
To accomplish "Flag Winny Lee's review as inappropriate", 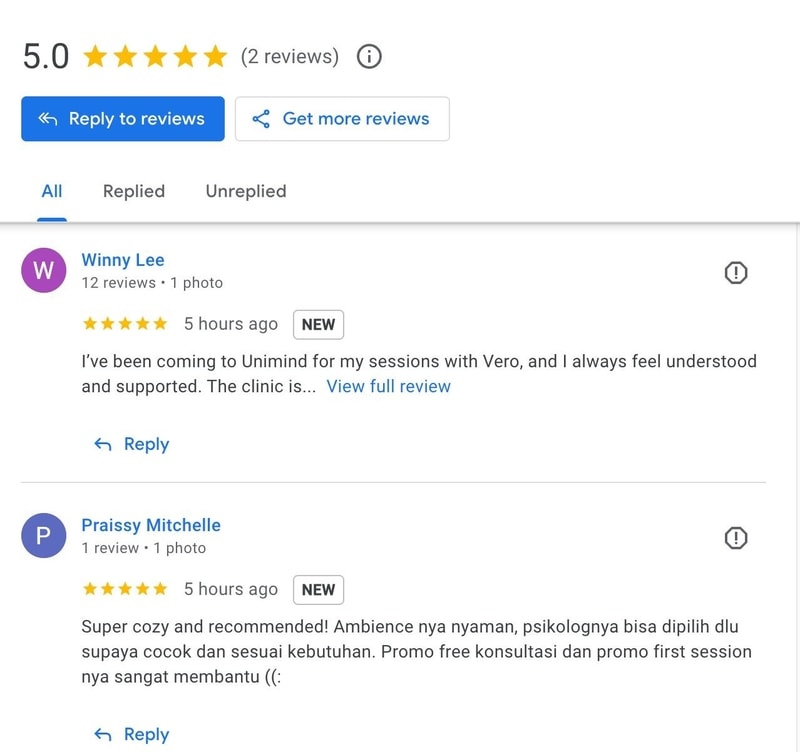I will coord(736,272).
